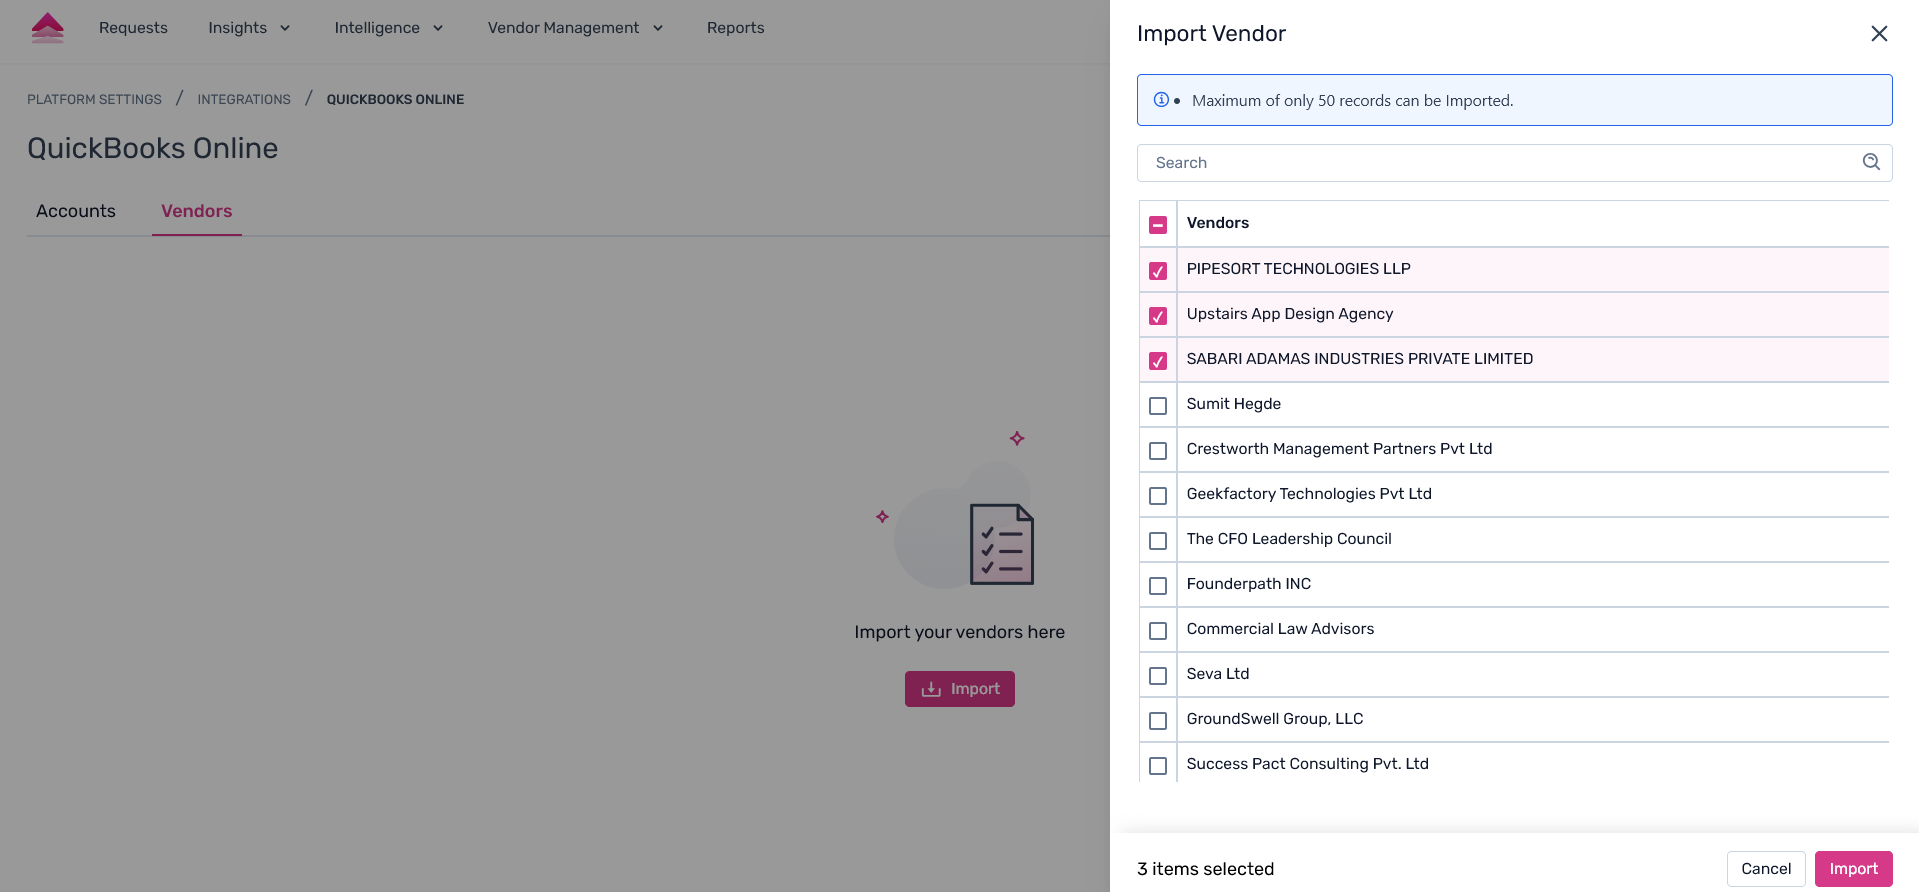Click the app logo icon
Image resolution: width=1919 pixels, height=892 pixels.
click(47, 28)
